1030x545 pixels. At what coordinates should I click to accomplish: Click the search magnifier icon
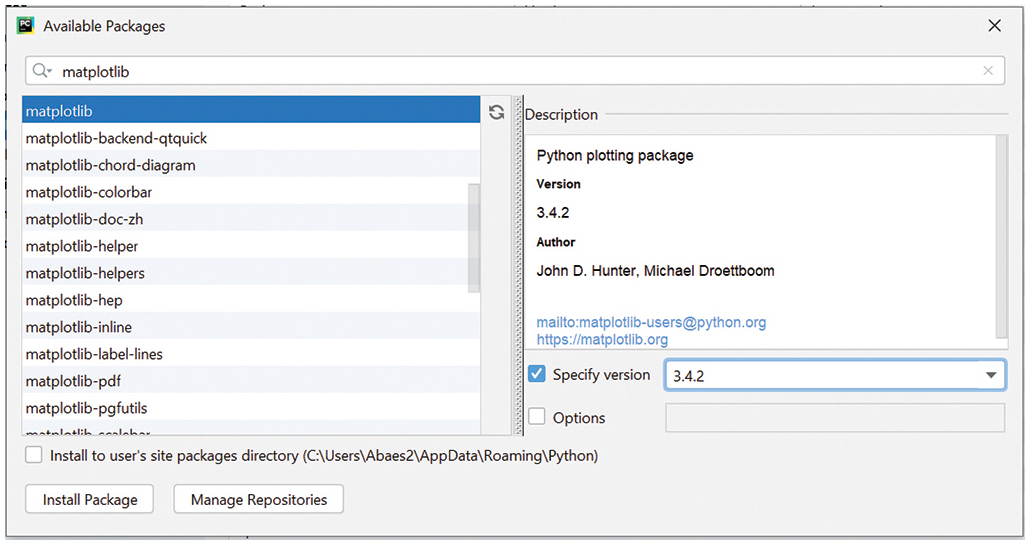(x=41, y=71)
